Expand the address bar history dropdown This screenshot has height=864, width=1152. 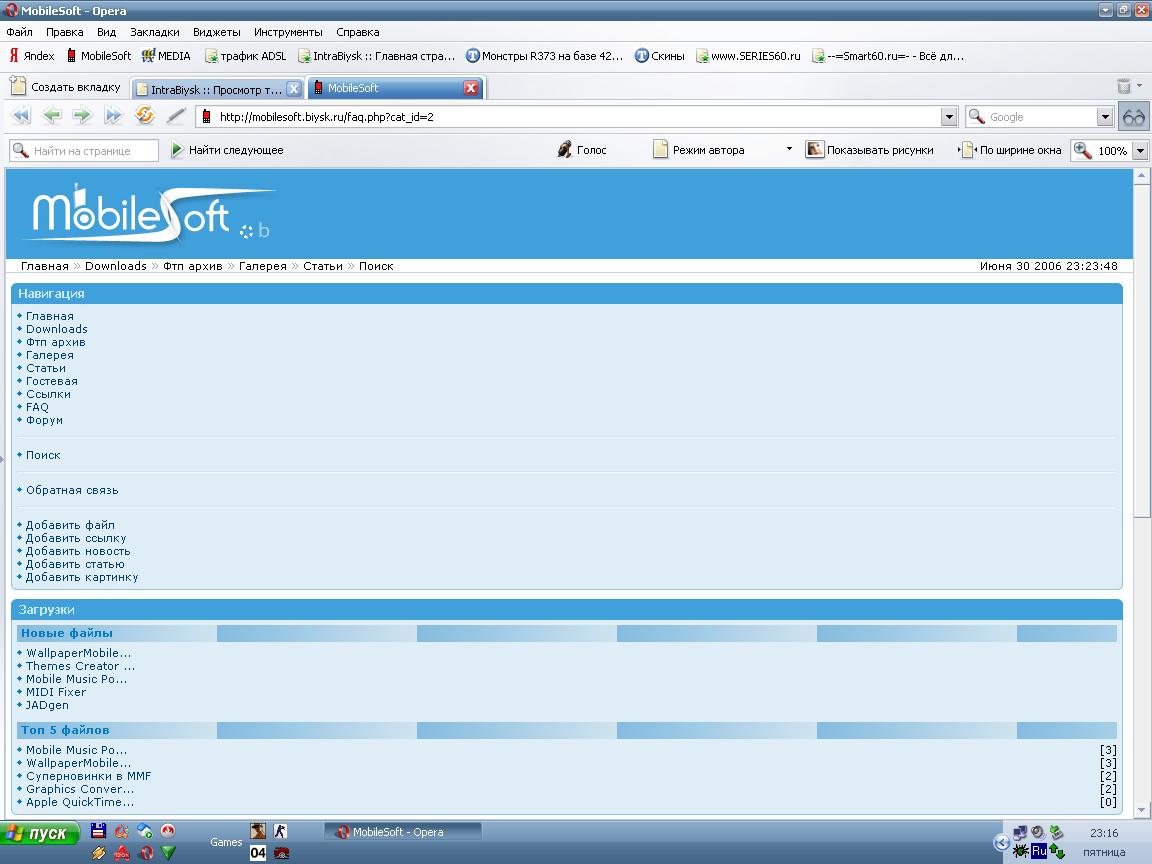click(x=949, y=117)
